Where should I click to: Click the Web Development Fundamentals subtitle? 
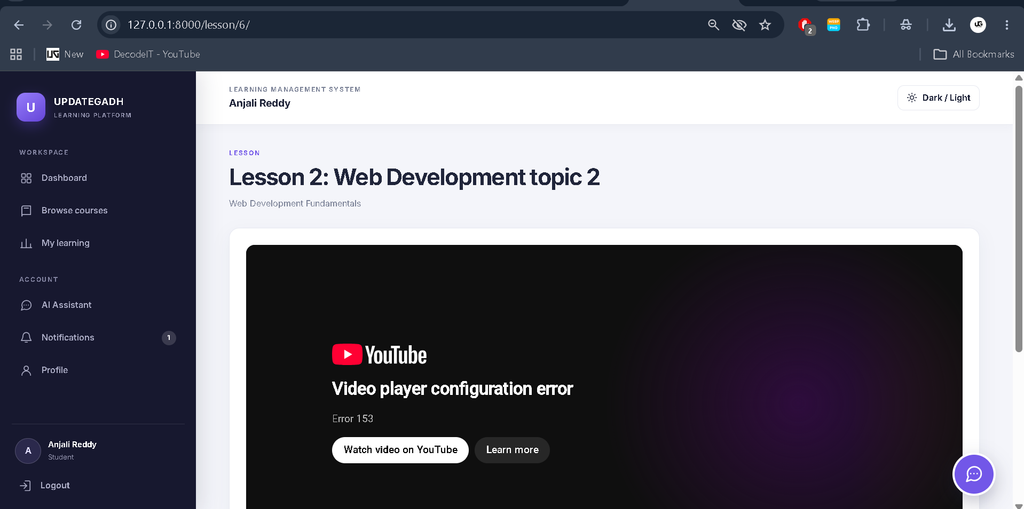[x=295, y=203]
